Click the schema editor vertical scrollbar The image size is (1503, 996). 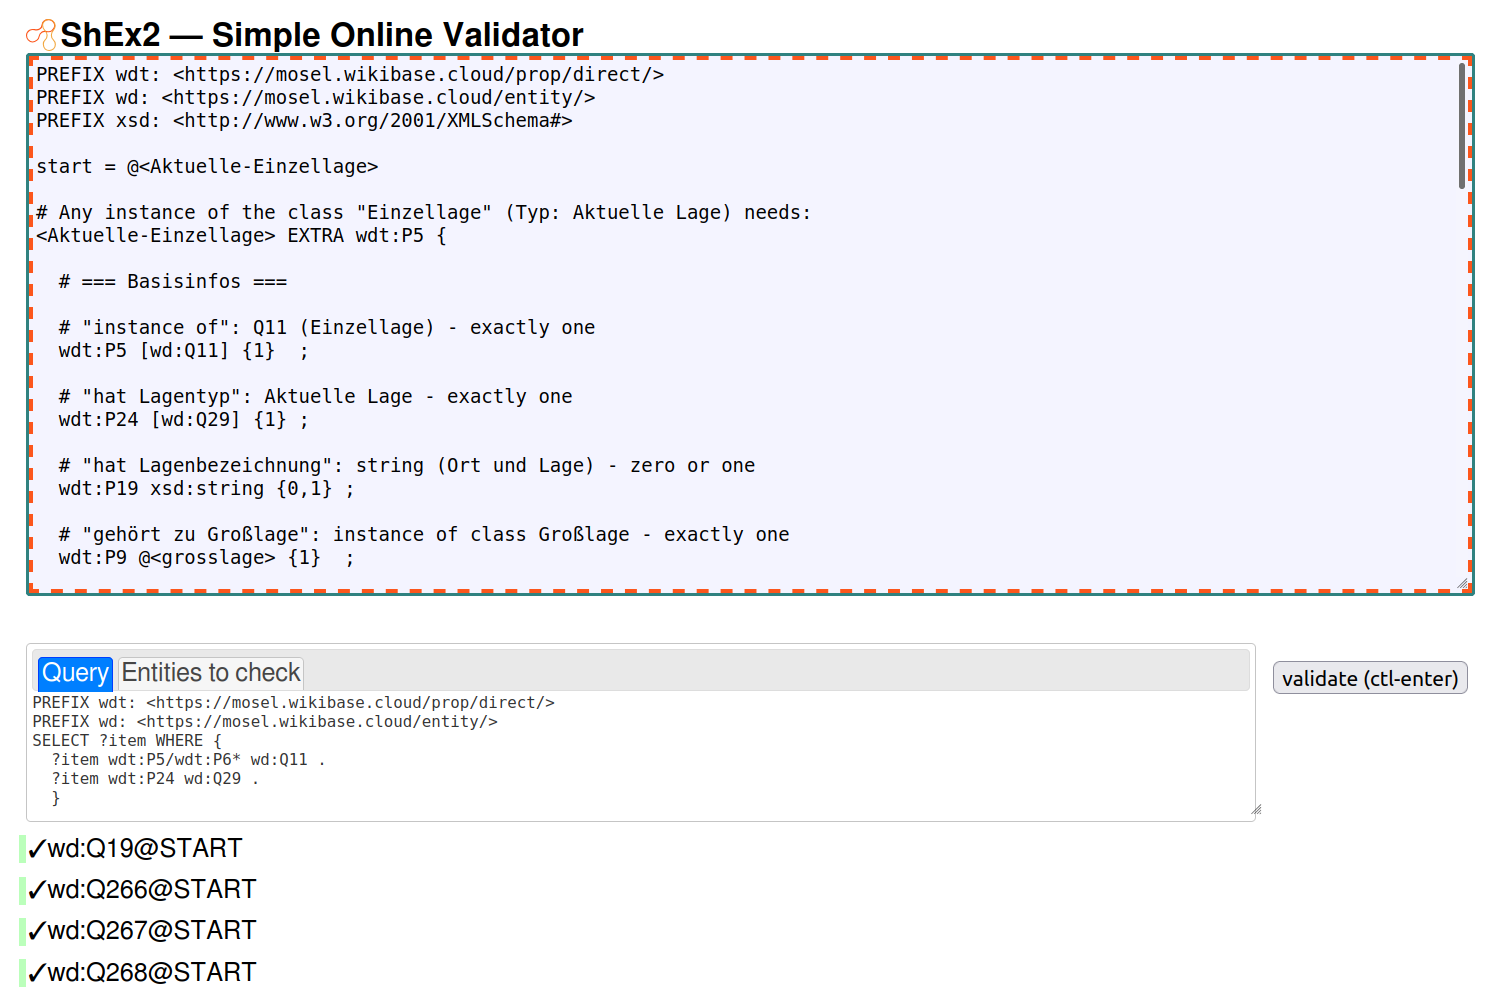[1461, 127]
